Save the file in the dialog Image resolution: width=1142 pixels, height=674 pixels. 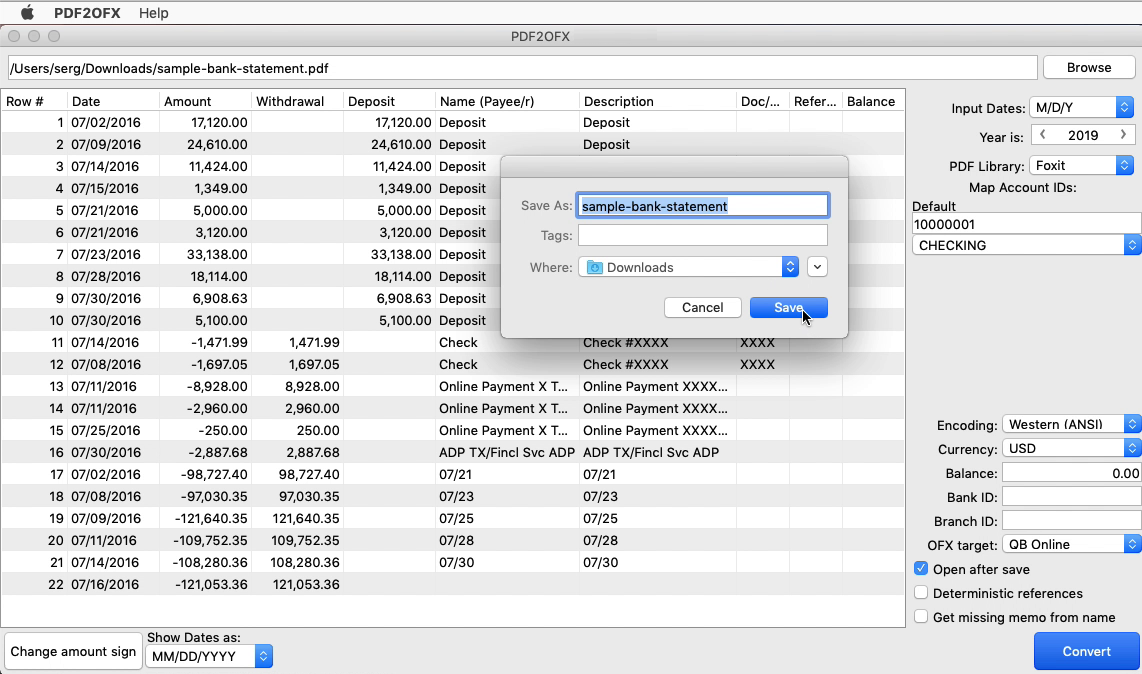coord(788,307)
